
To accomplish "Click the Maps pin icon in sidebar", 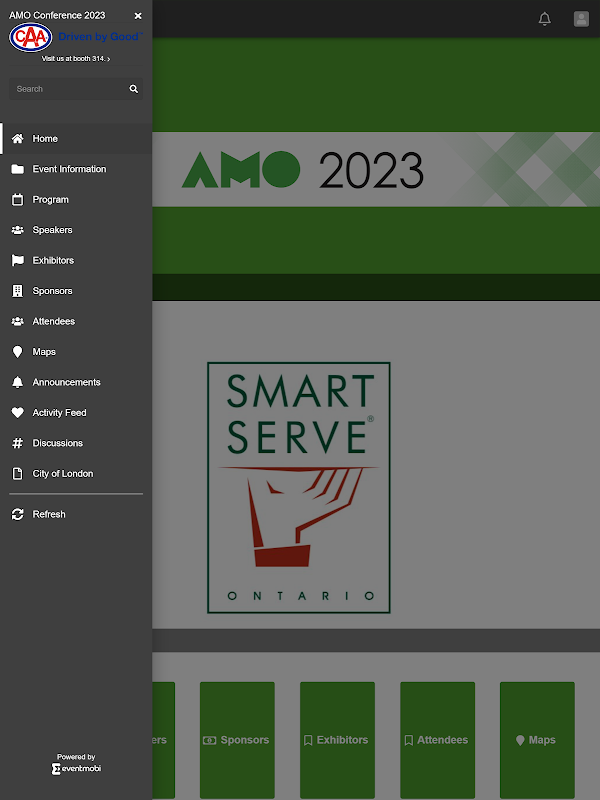I will point(17,352).
